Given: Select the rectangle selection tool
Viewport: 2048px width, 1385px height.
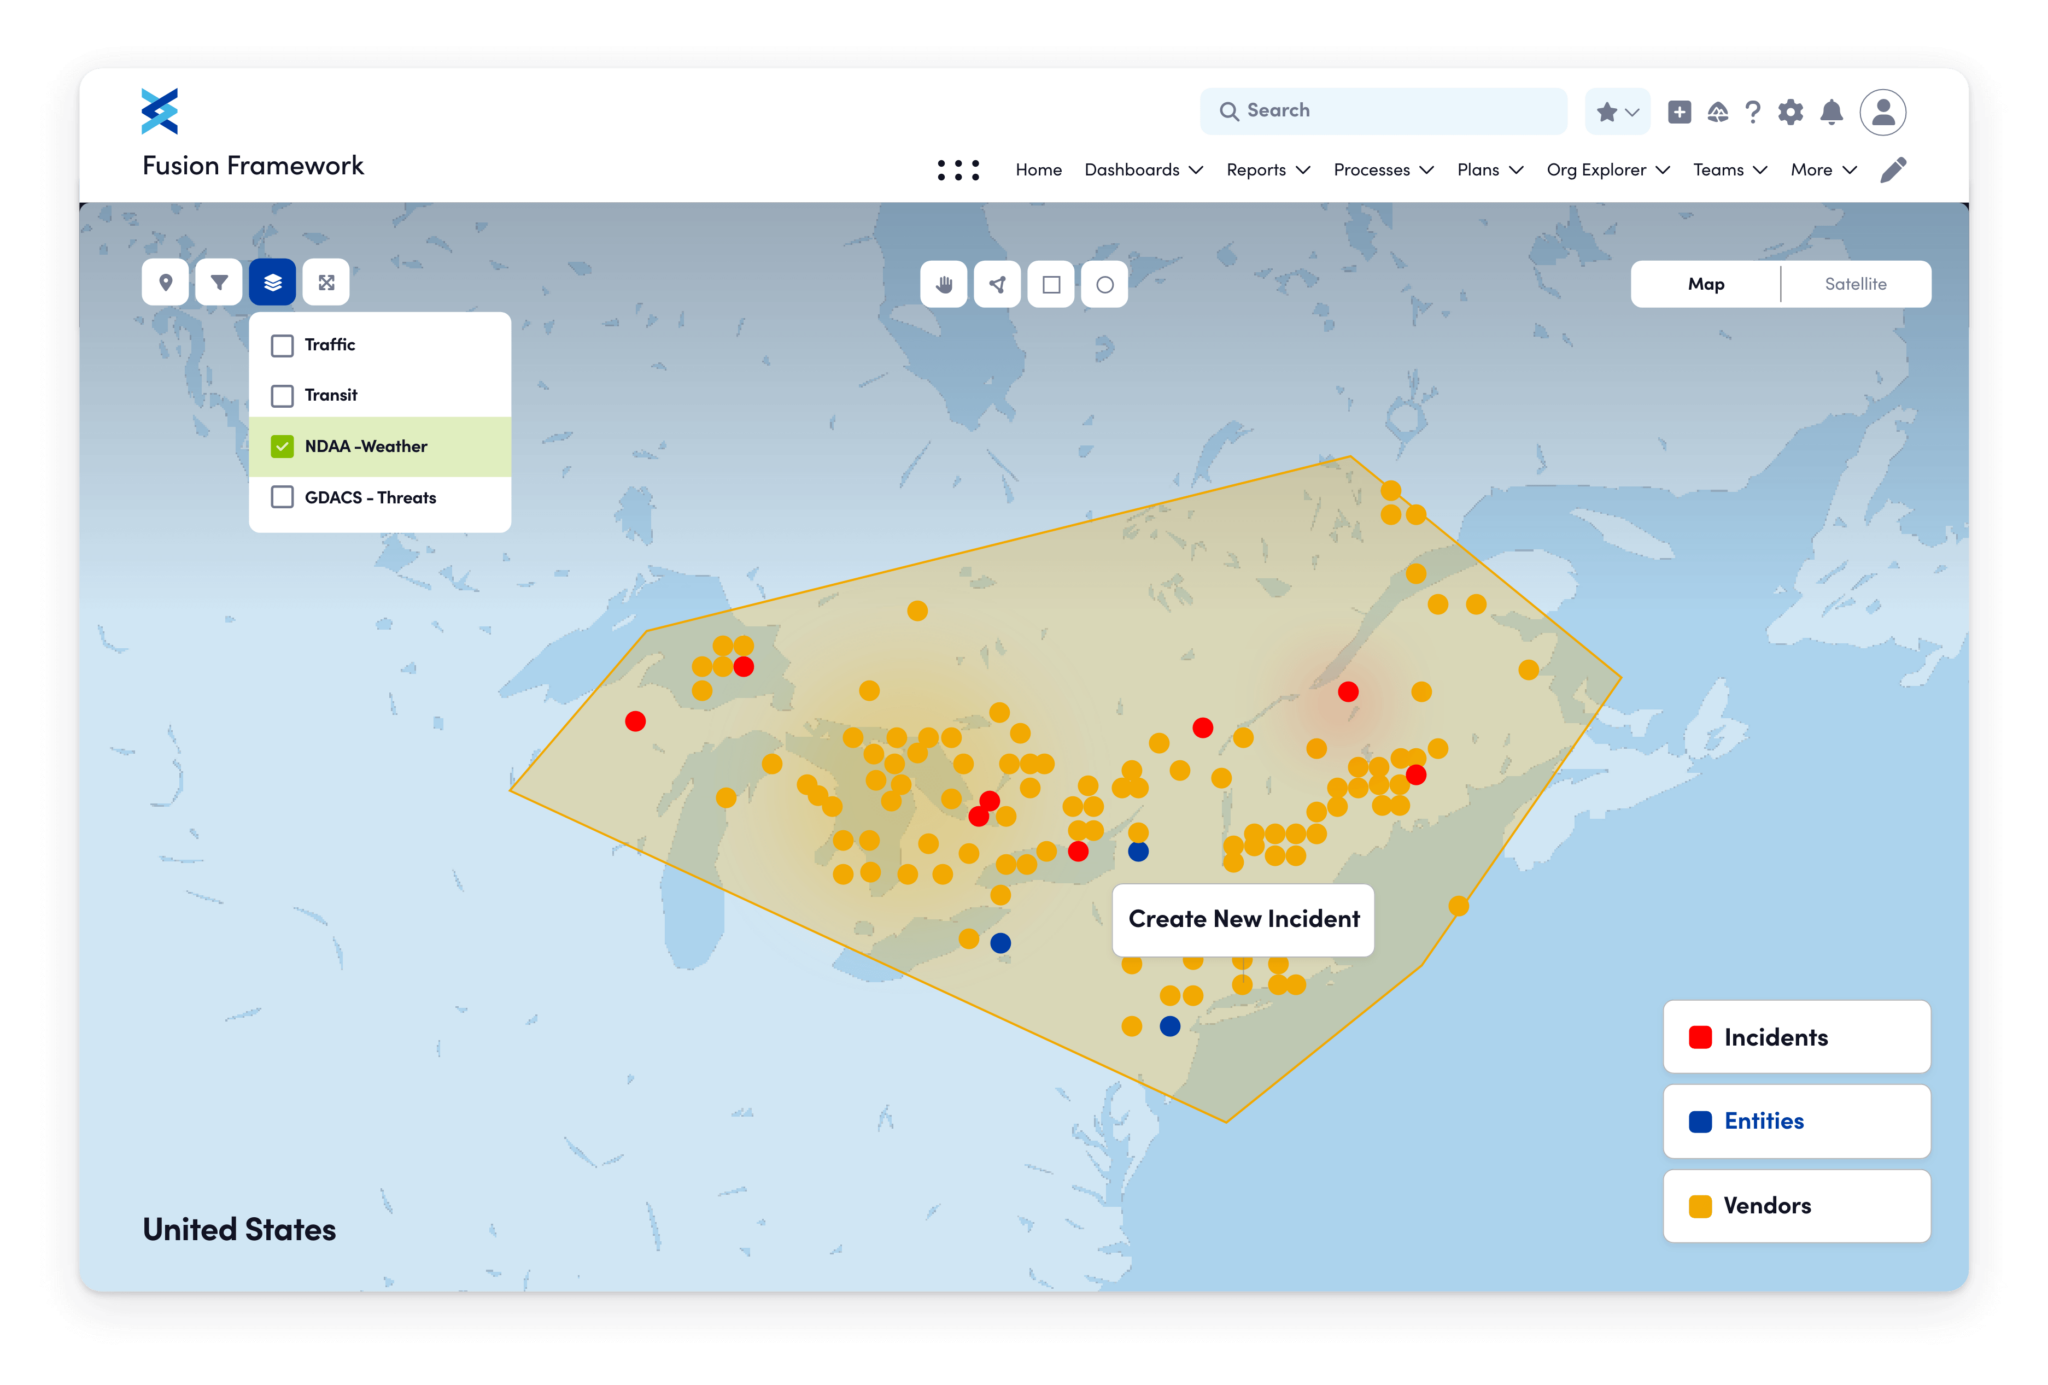Looking at the screenshot, I should [x=1051, y=285].
